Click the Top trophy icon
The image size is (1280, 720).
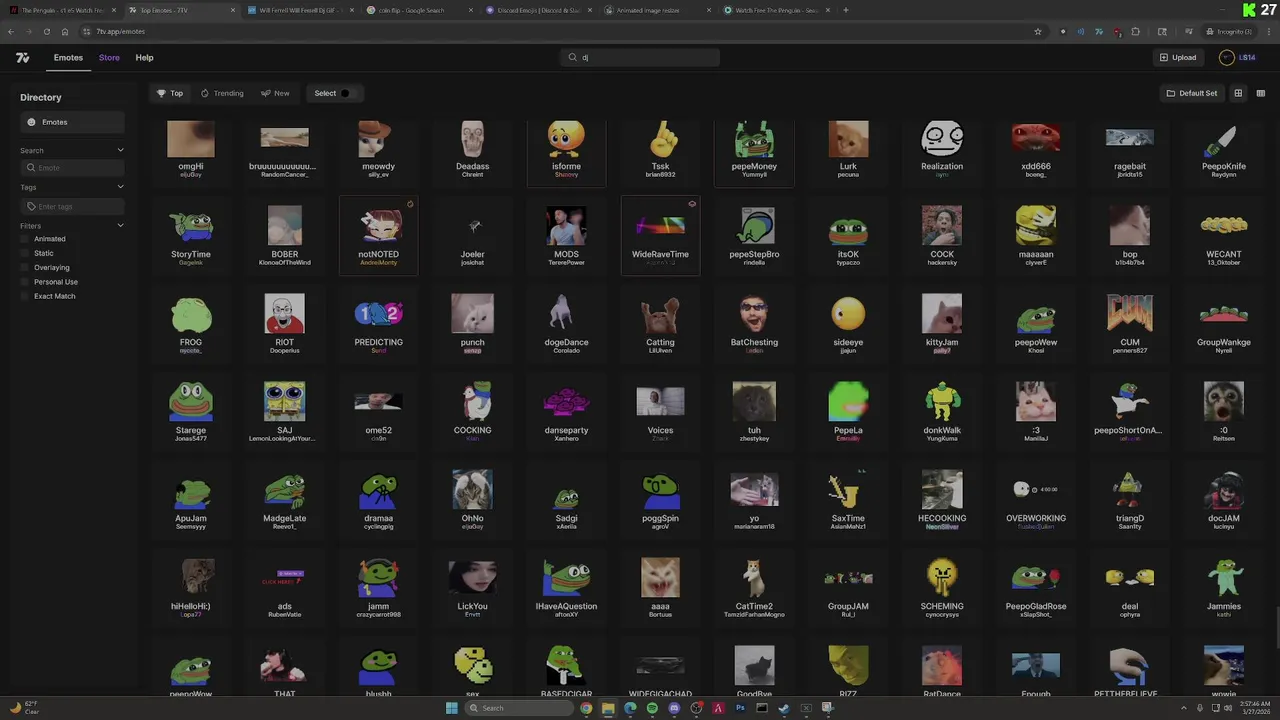161,93
